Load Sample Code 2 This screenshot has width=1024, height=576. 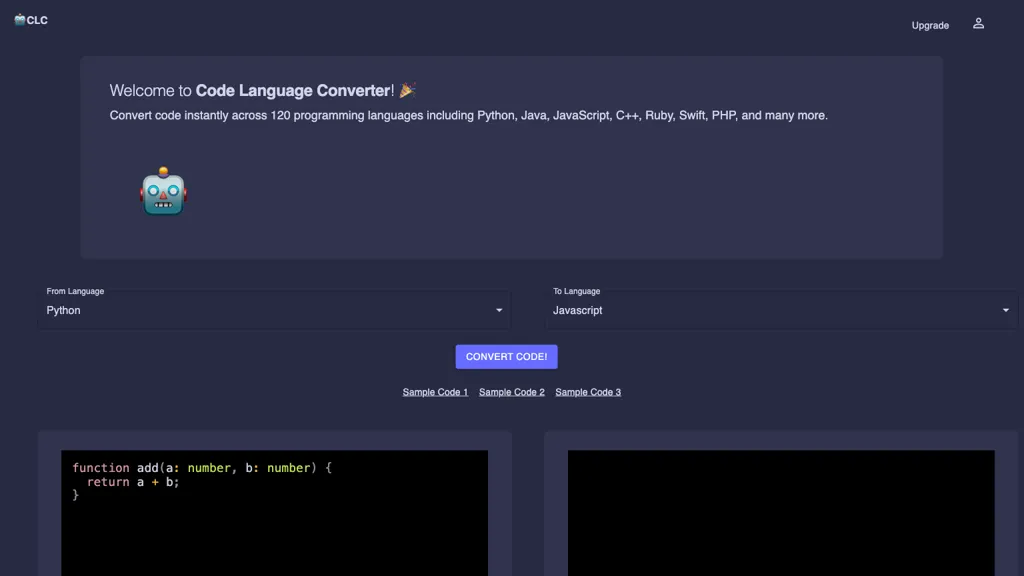[x=511, y=392]
